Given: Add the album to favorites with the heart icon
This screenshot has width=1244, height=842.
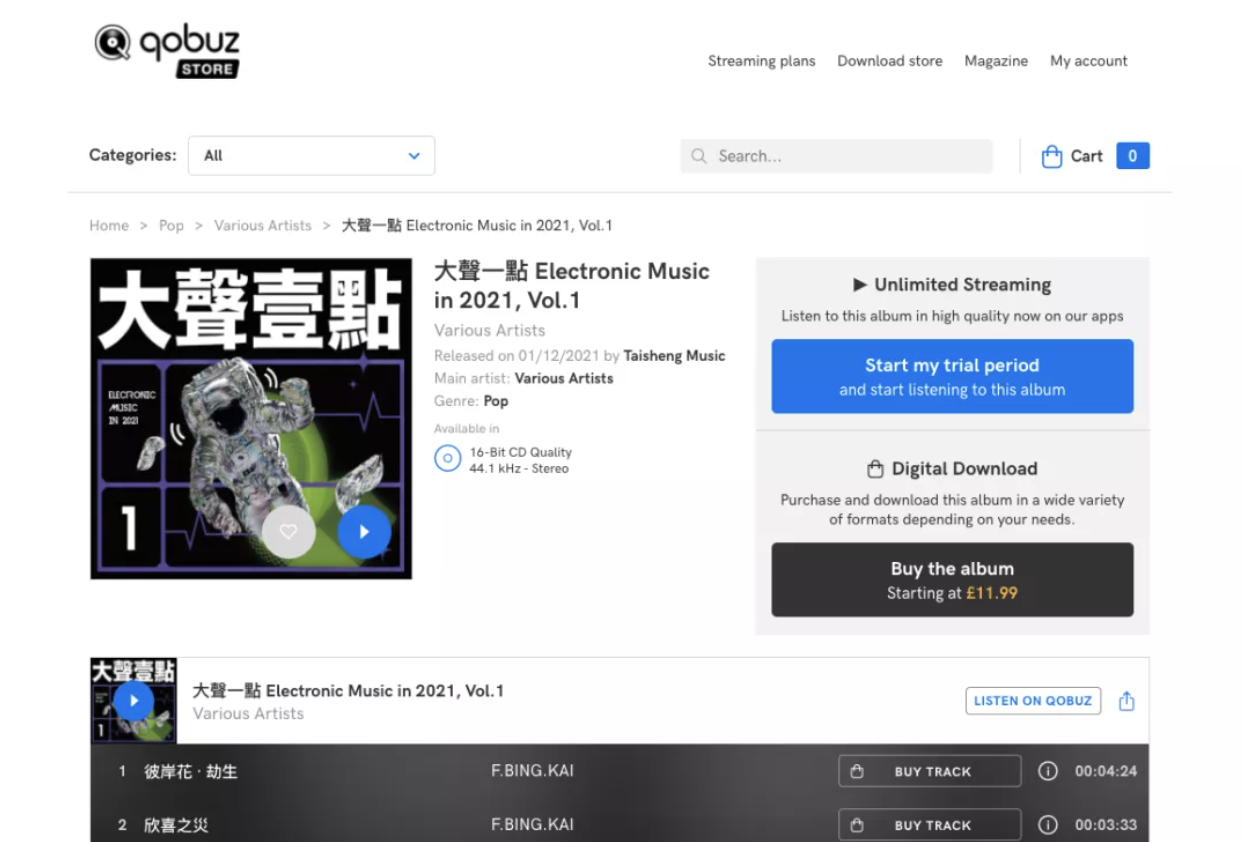Looking at the screenshot, I should (288, 532).
